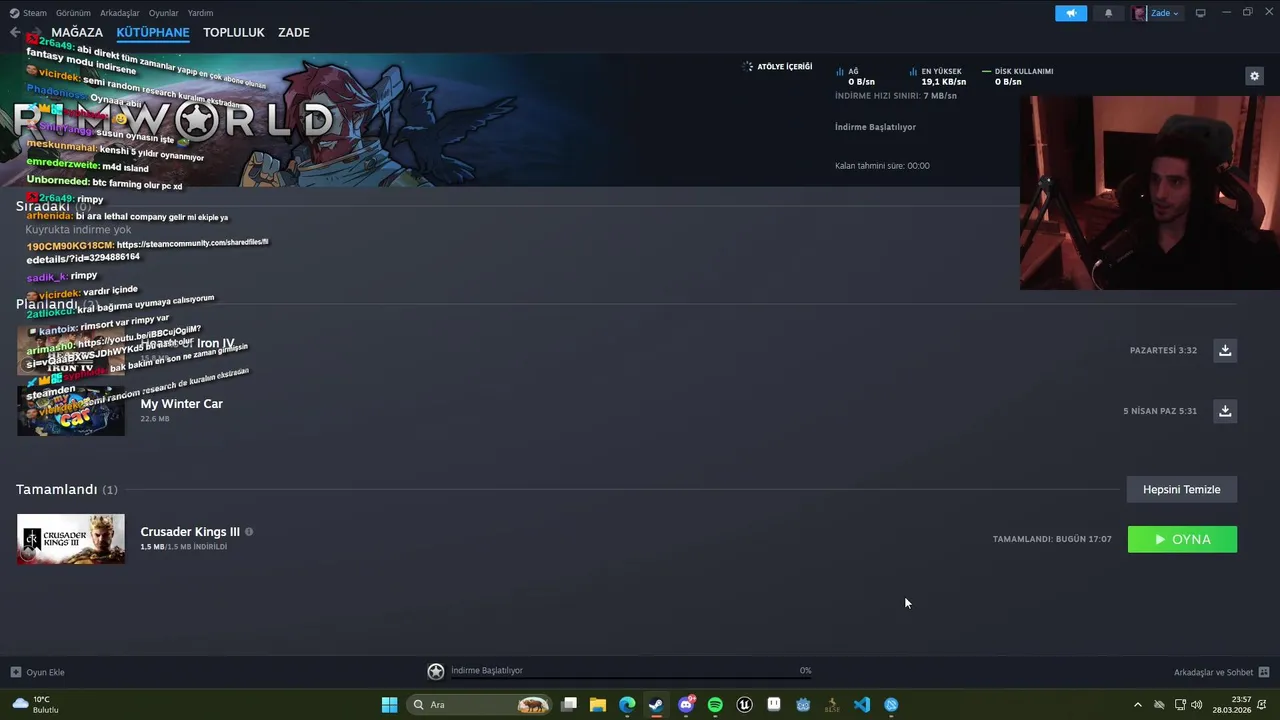Open the Yardım menu
This screenshot has width=1280, height=720.
coord(200,13)
